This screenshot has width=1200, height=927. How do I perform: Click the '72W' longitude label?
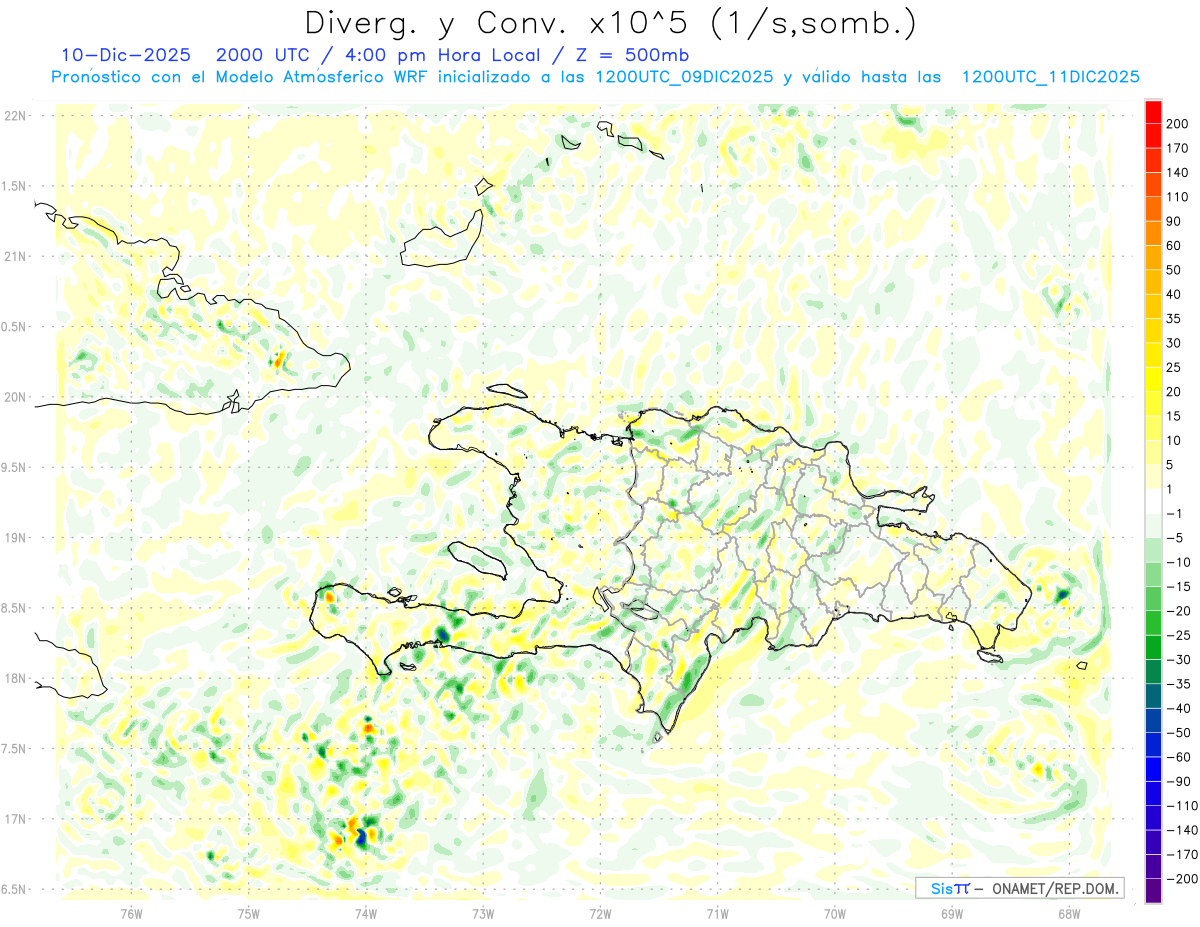click(600, 913)
